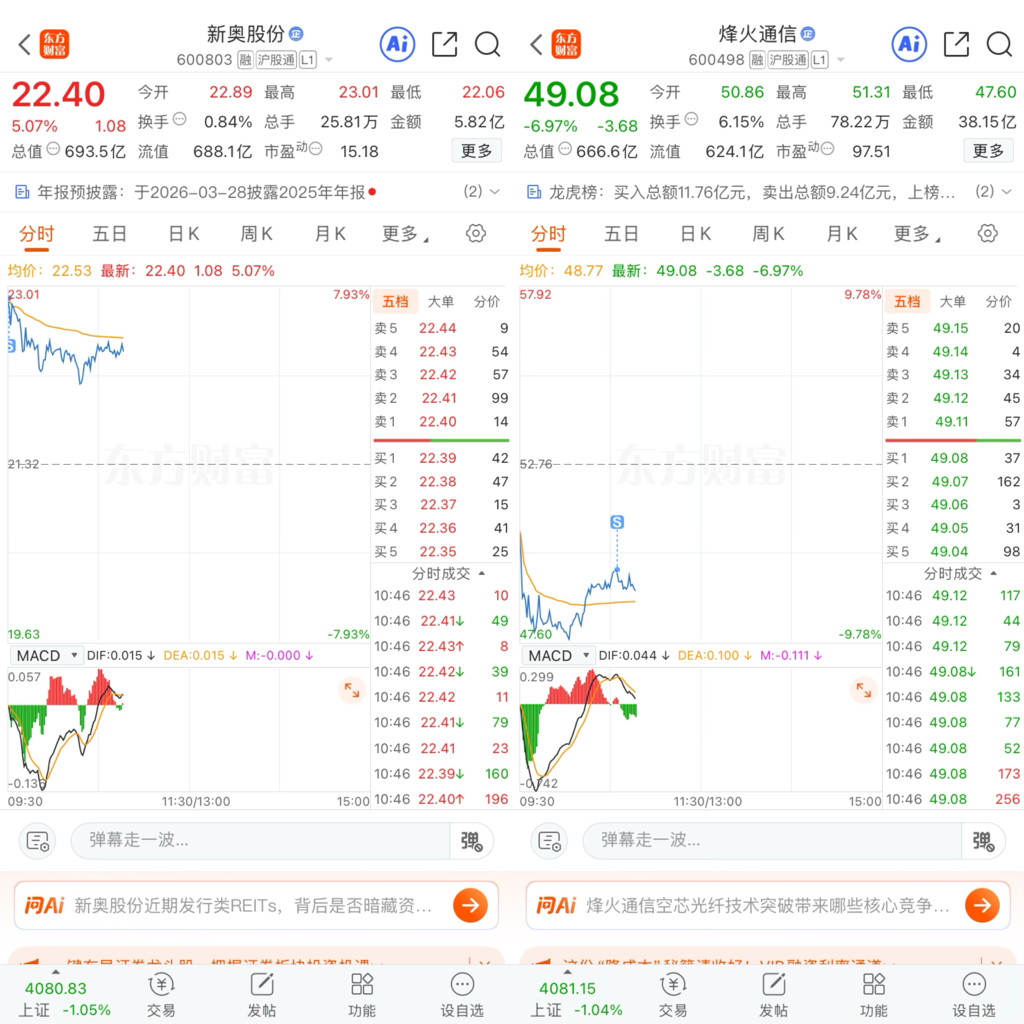The height and width of the screenshot is (1024, 1024).
Task: Open MACD indicator dropdown on 烽火通信
Action: [x=558, y=655]
